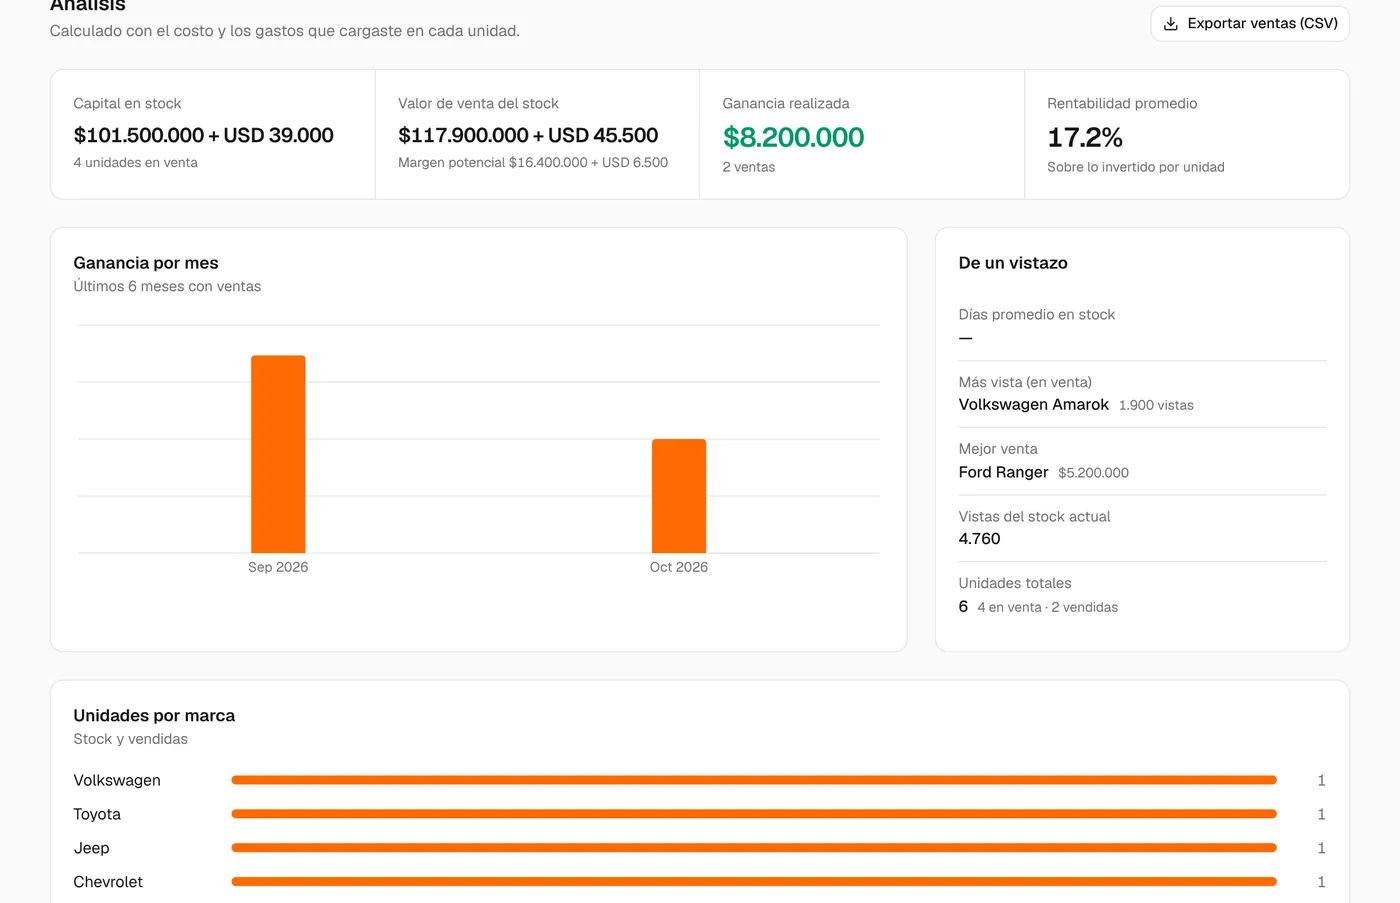Click the Ganancia realizada label
The image size is (1400, 903).
click(786, 103)
